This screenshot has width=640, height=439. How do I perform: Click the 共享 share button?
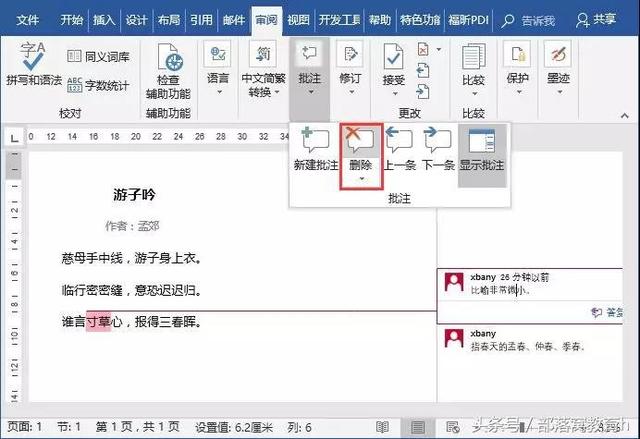[x=596, y=19]
